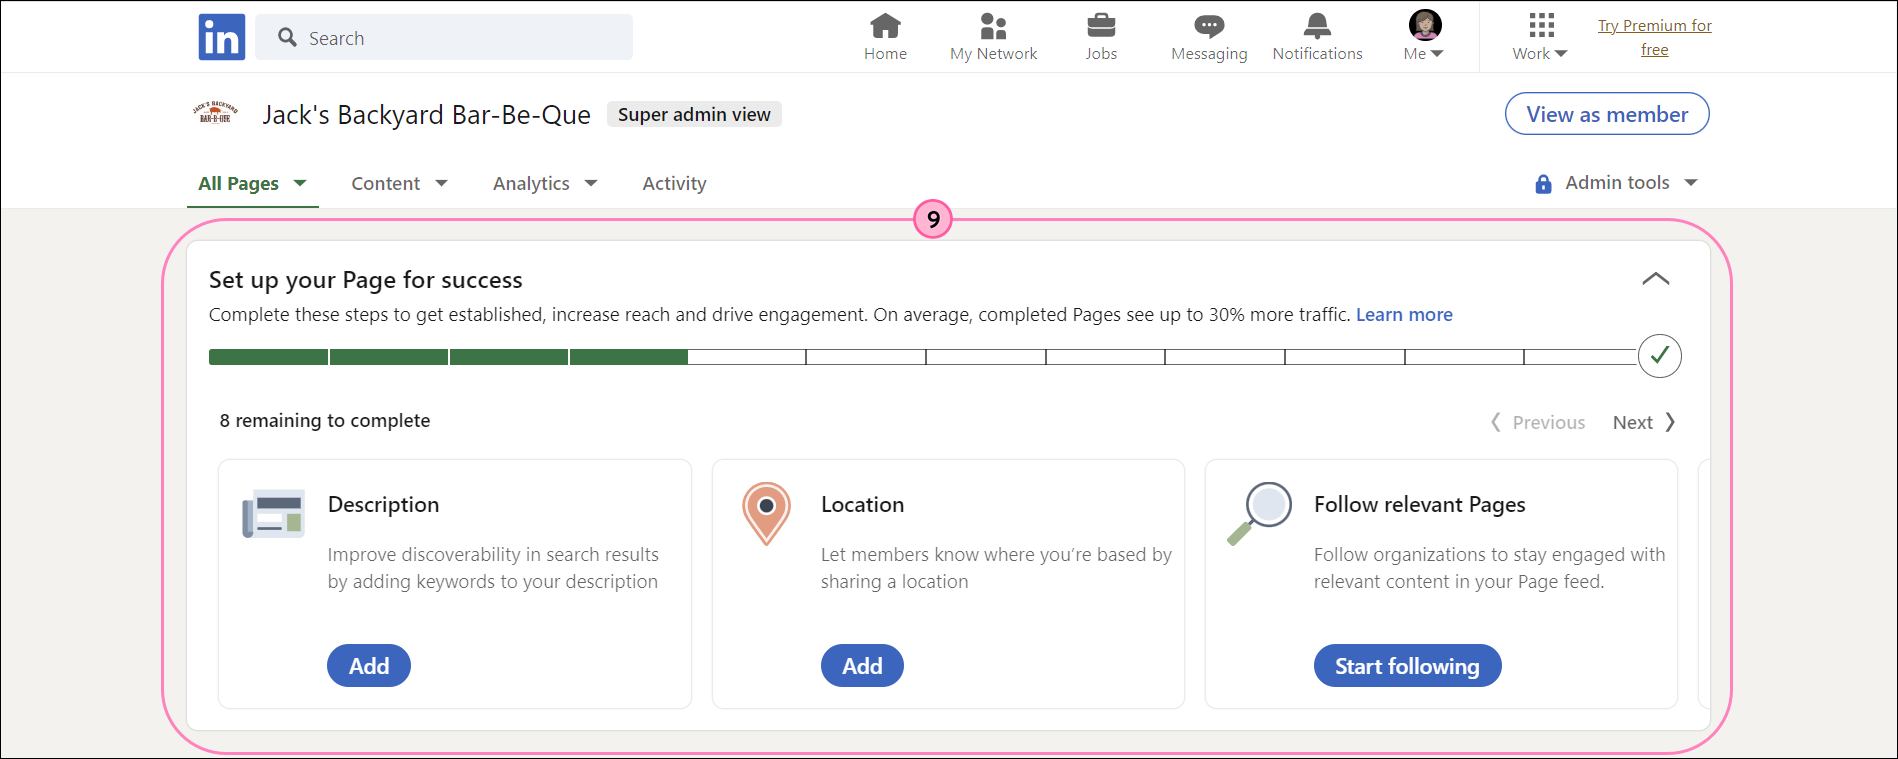
Task: Open the Admin tools dropdown arrow
Action: (x=1691, y=183)
